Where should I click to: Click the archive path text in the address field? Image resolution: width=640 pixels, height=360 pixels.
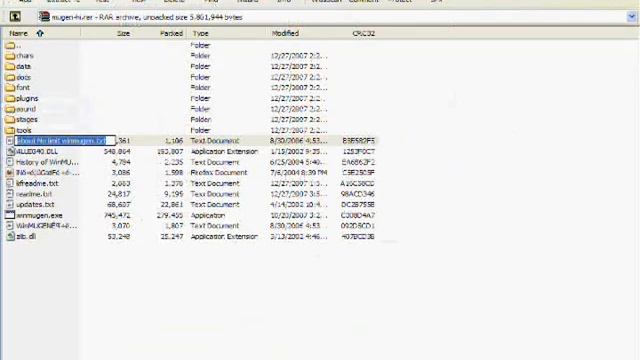[147, 17]
